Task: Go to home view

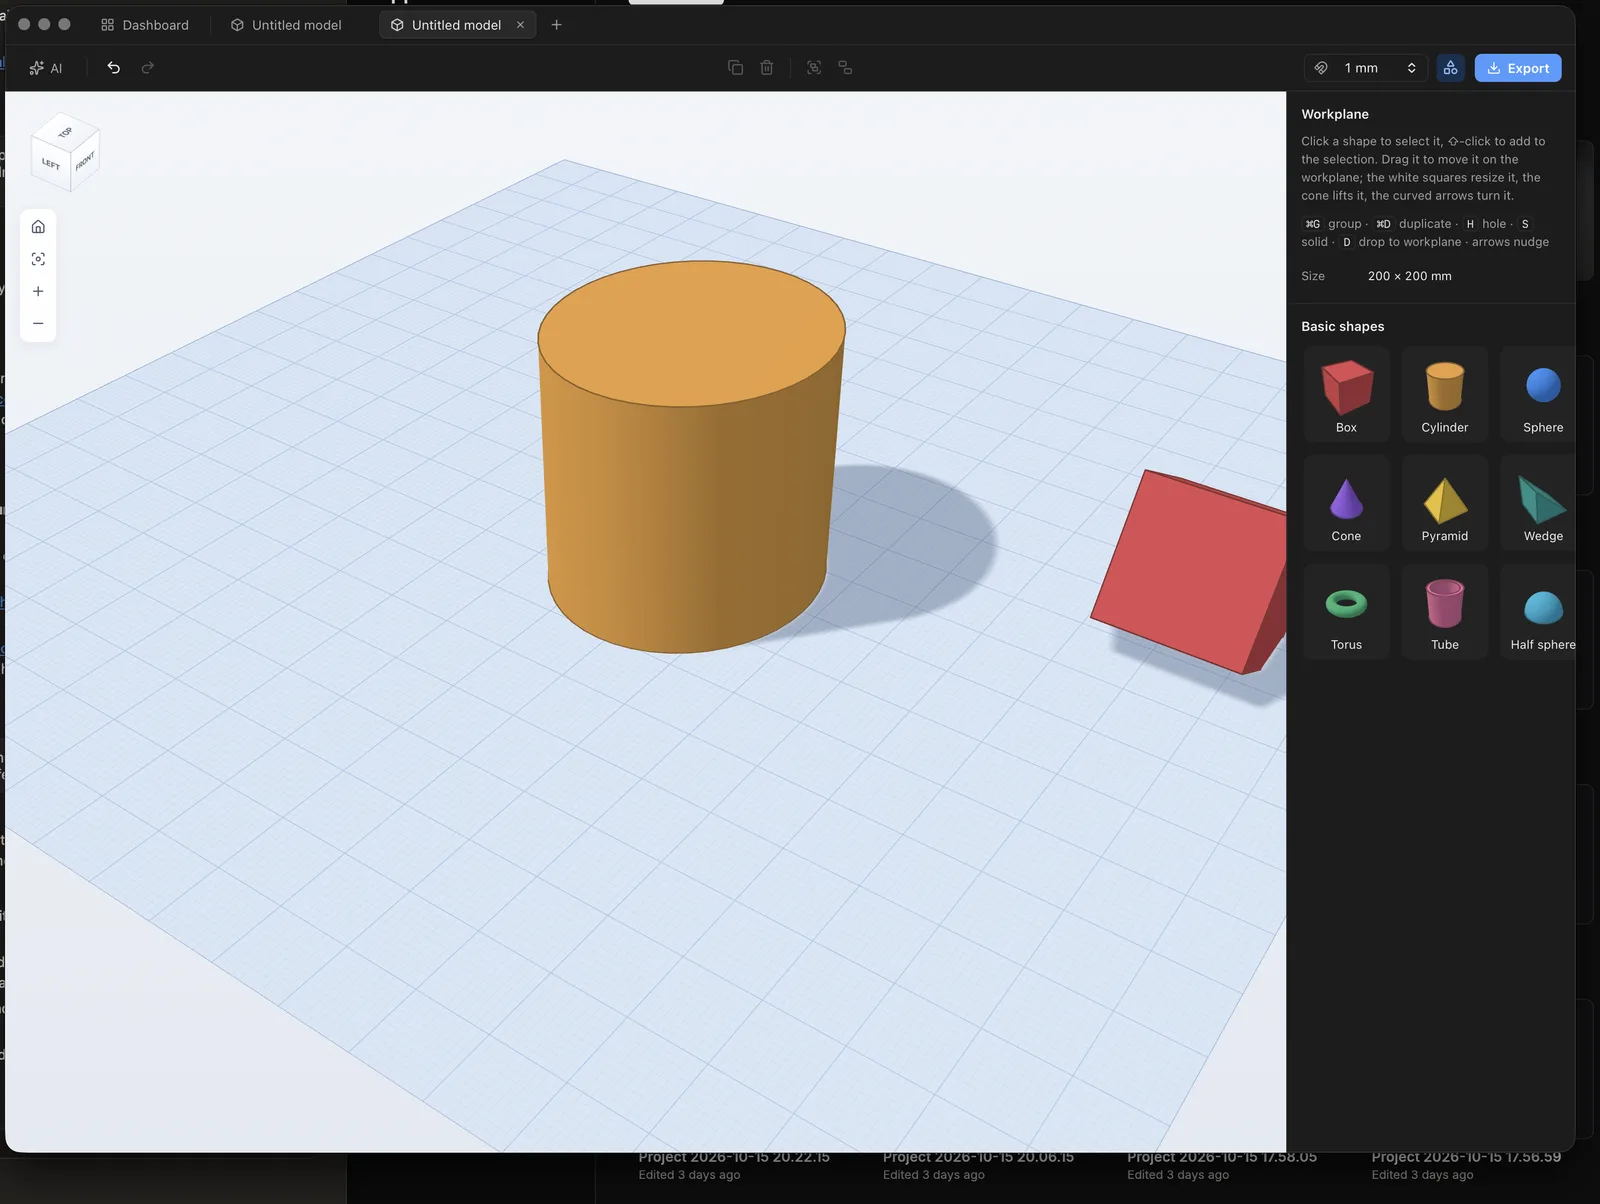Action: tap(38, 227)
